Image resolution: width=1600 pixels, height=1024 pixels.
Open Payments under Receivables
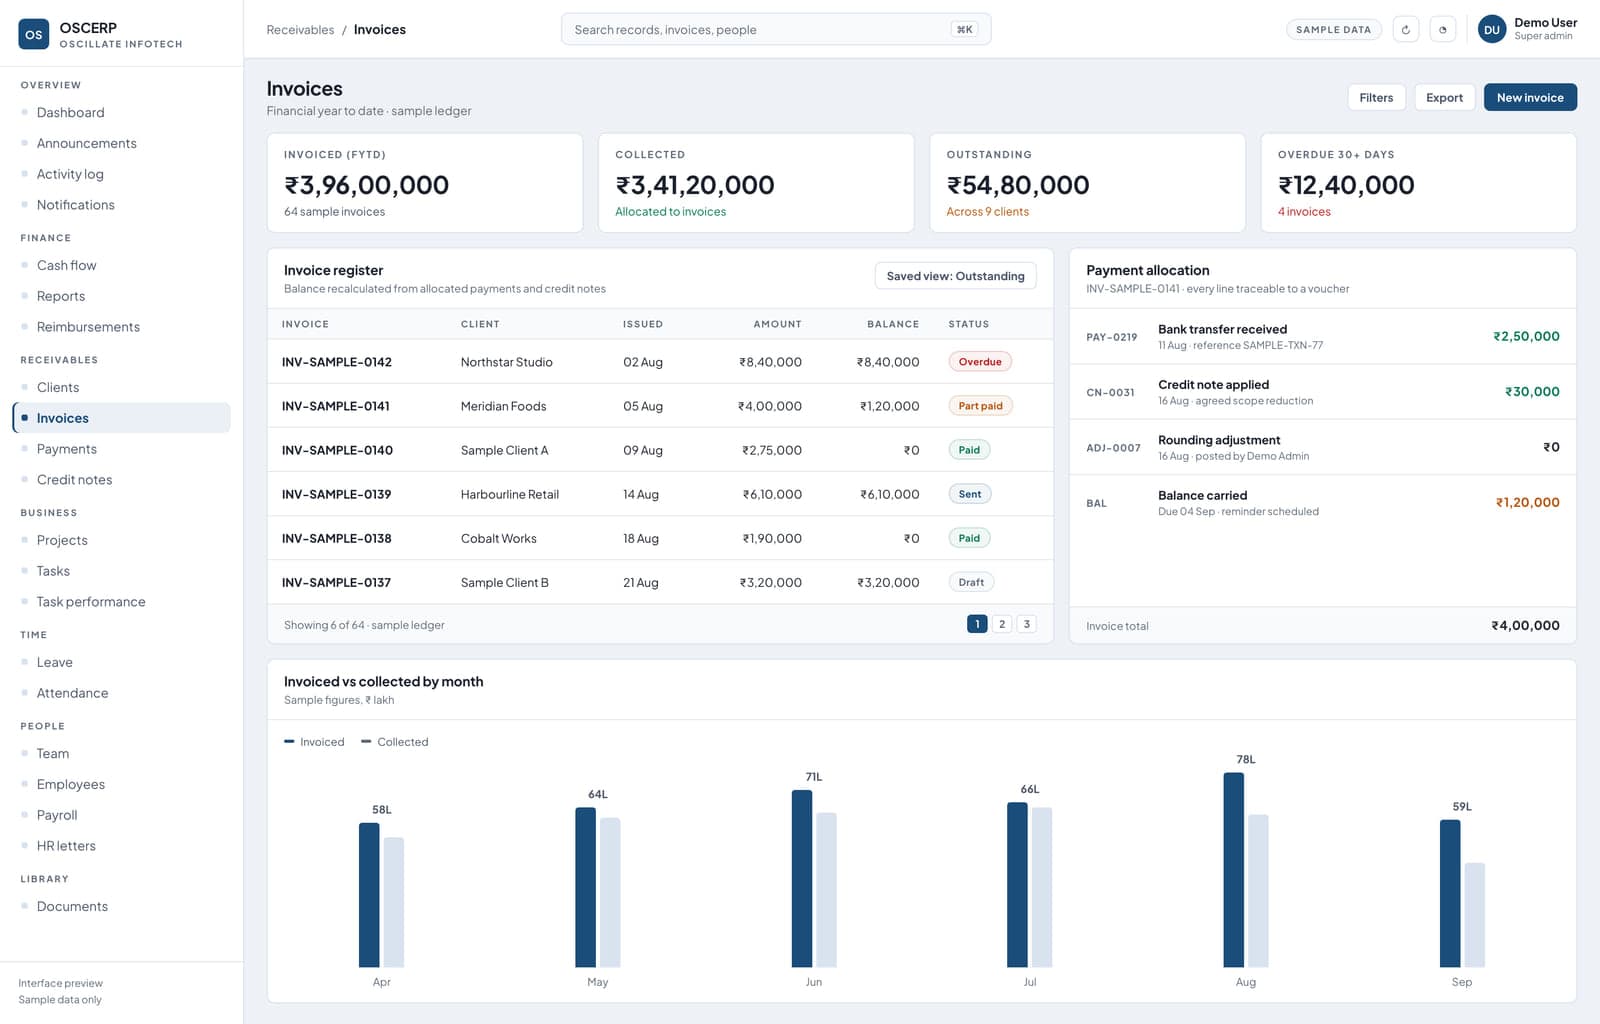coord(121,449)
